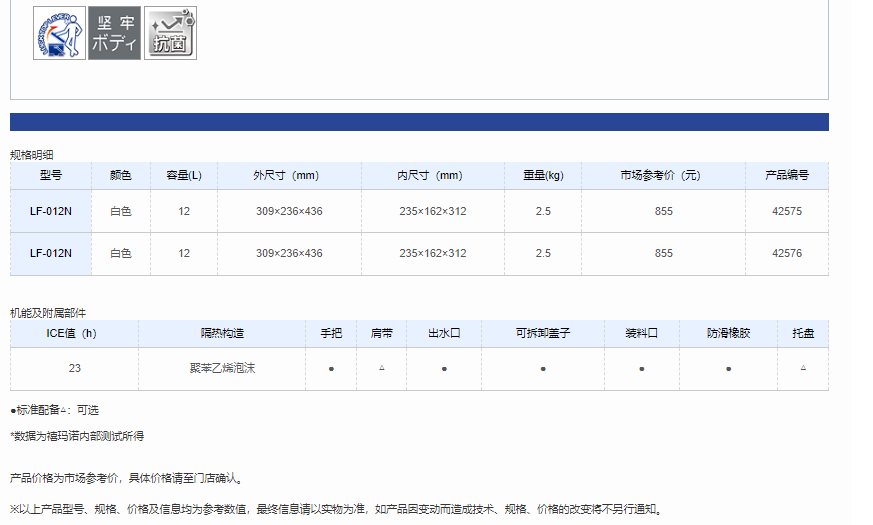Screen dimensions: 873x525
Task: Click the standard dot under 装料口
Action: click(x=642, y=369)
